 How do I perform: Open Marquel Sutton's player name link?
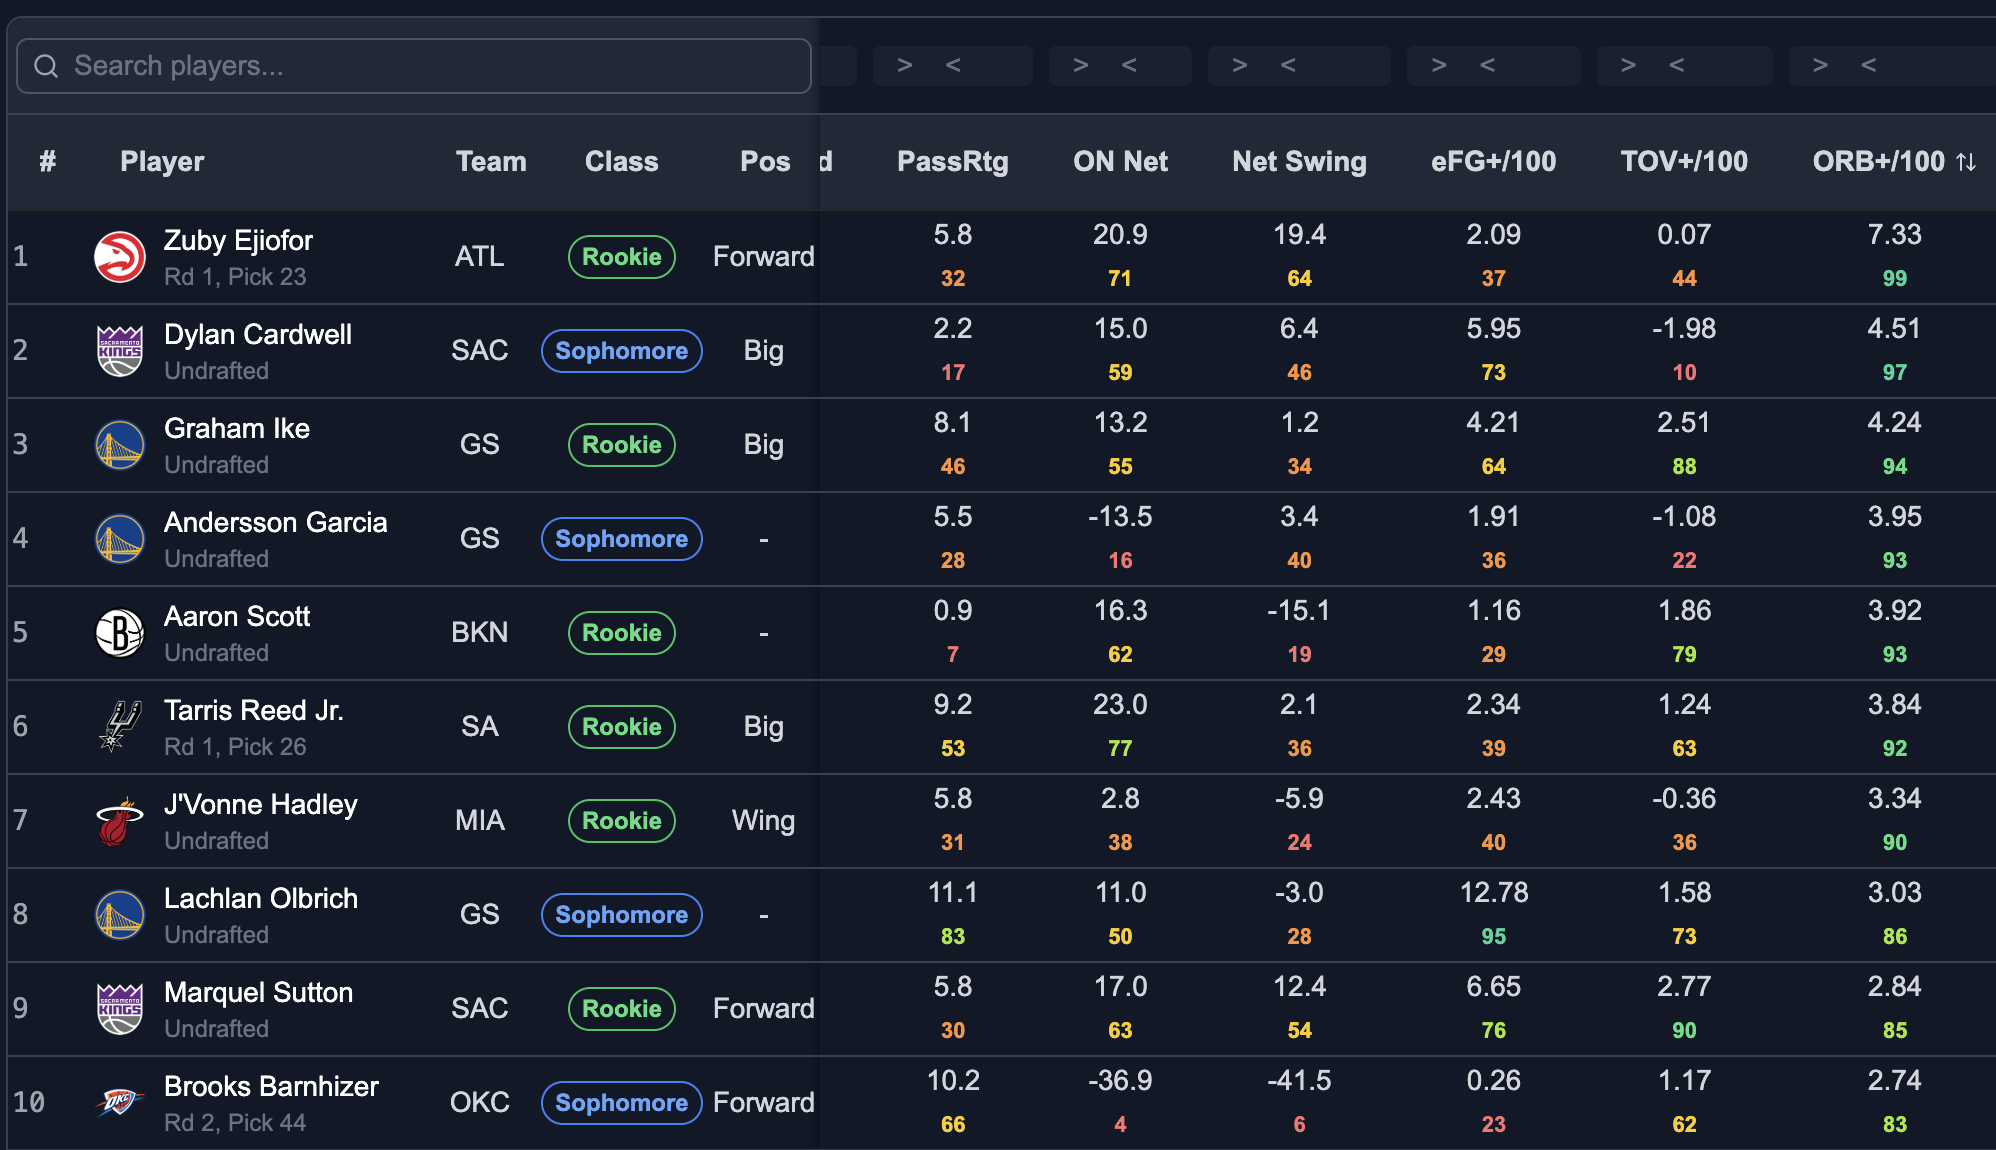tap(258, 993)
